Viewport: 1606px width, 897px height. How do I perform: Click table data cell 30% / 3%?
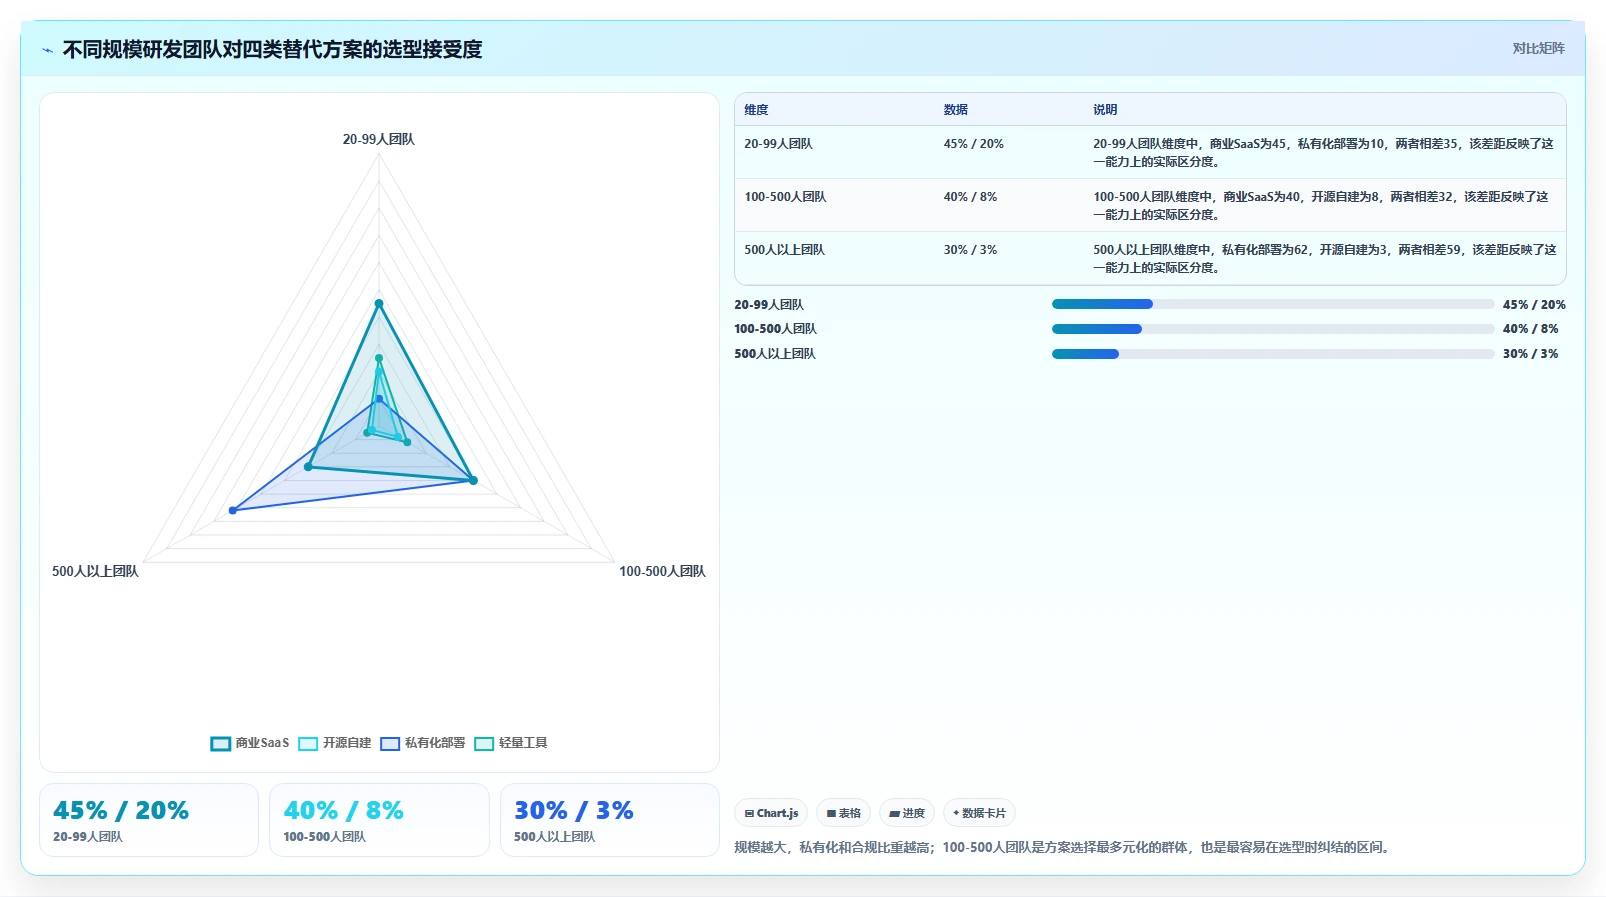coord(970,250)
